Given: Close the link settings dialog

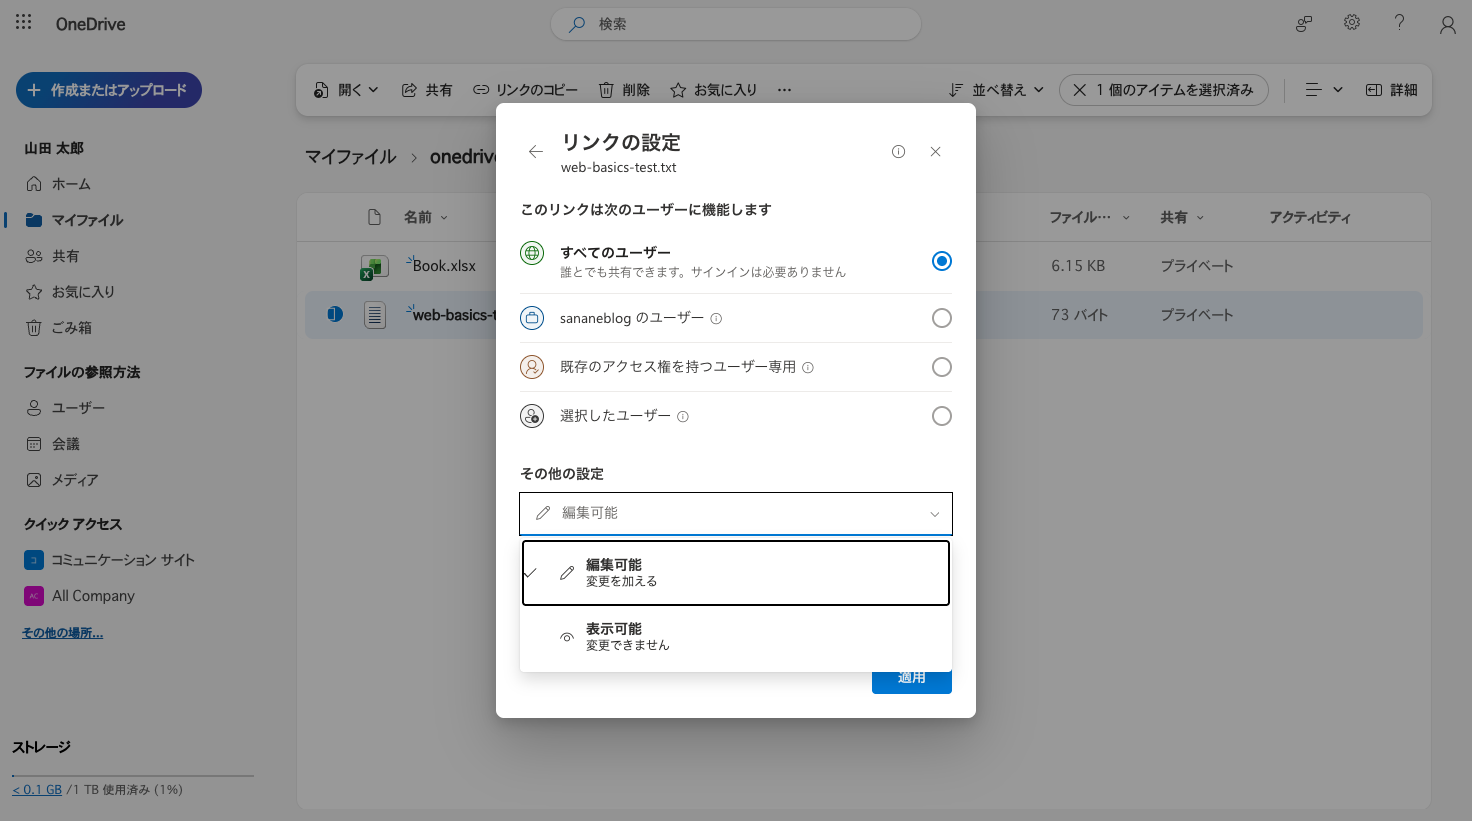Looking at the screenshot, I should [935, 152].
